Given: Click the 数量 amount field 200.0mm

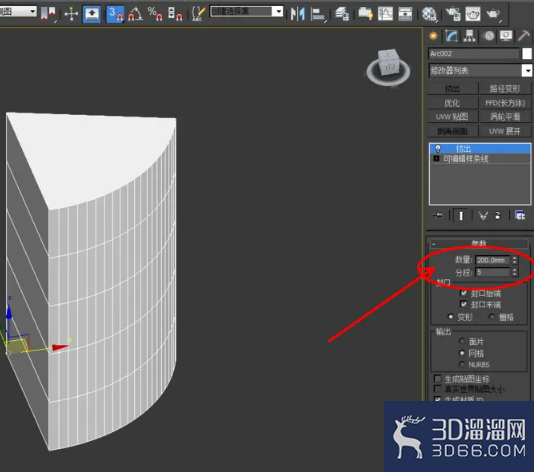Looking at the screenshot, I should coord(492,260).
